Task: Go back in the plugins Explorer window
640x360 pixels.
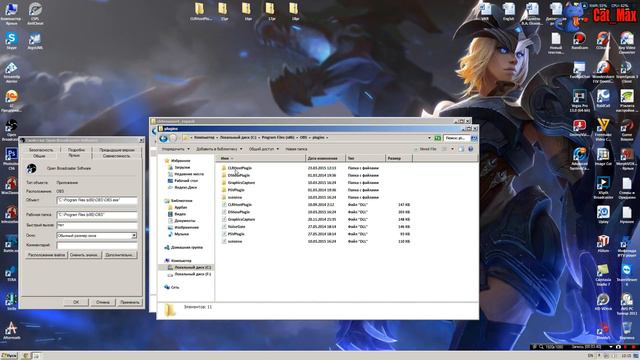Action: pos(163,138)
